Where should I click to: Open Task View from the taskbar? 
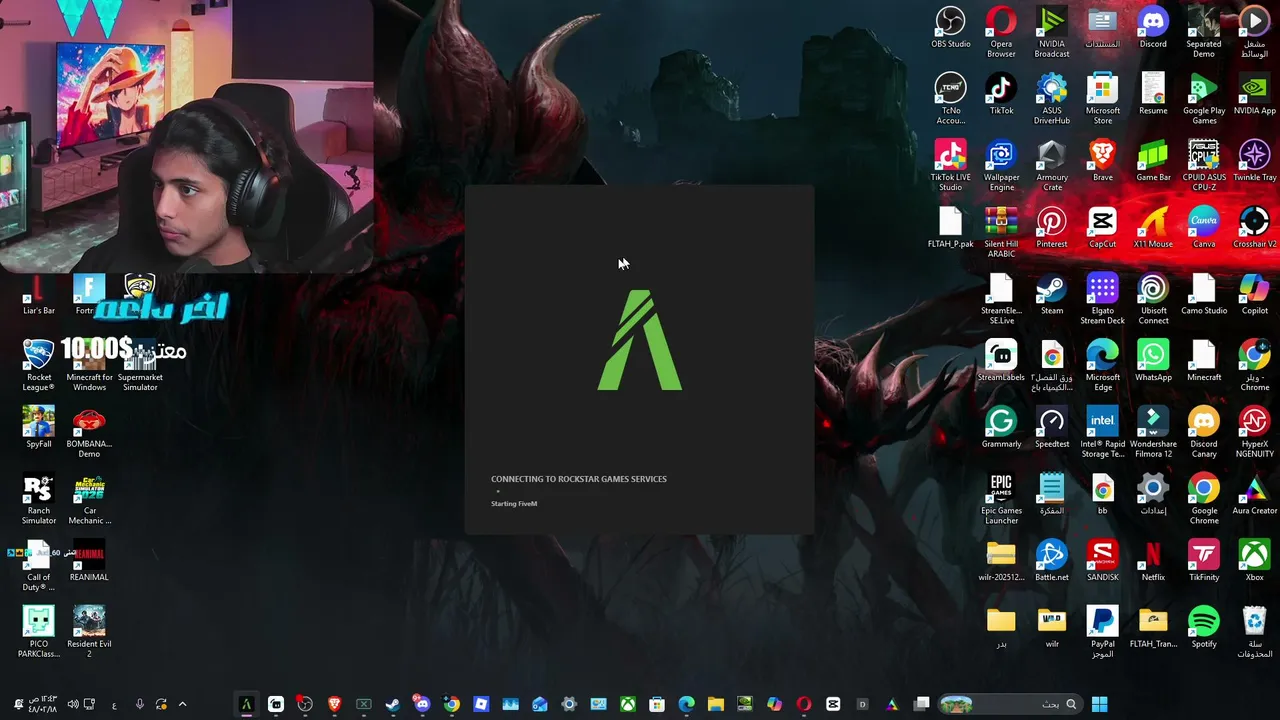[x=921, y=704]
